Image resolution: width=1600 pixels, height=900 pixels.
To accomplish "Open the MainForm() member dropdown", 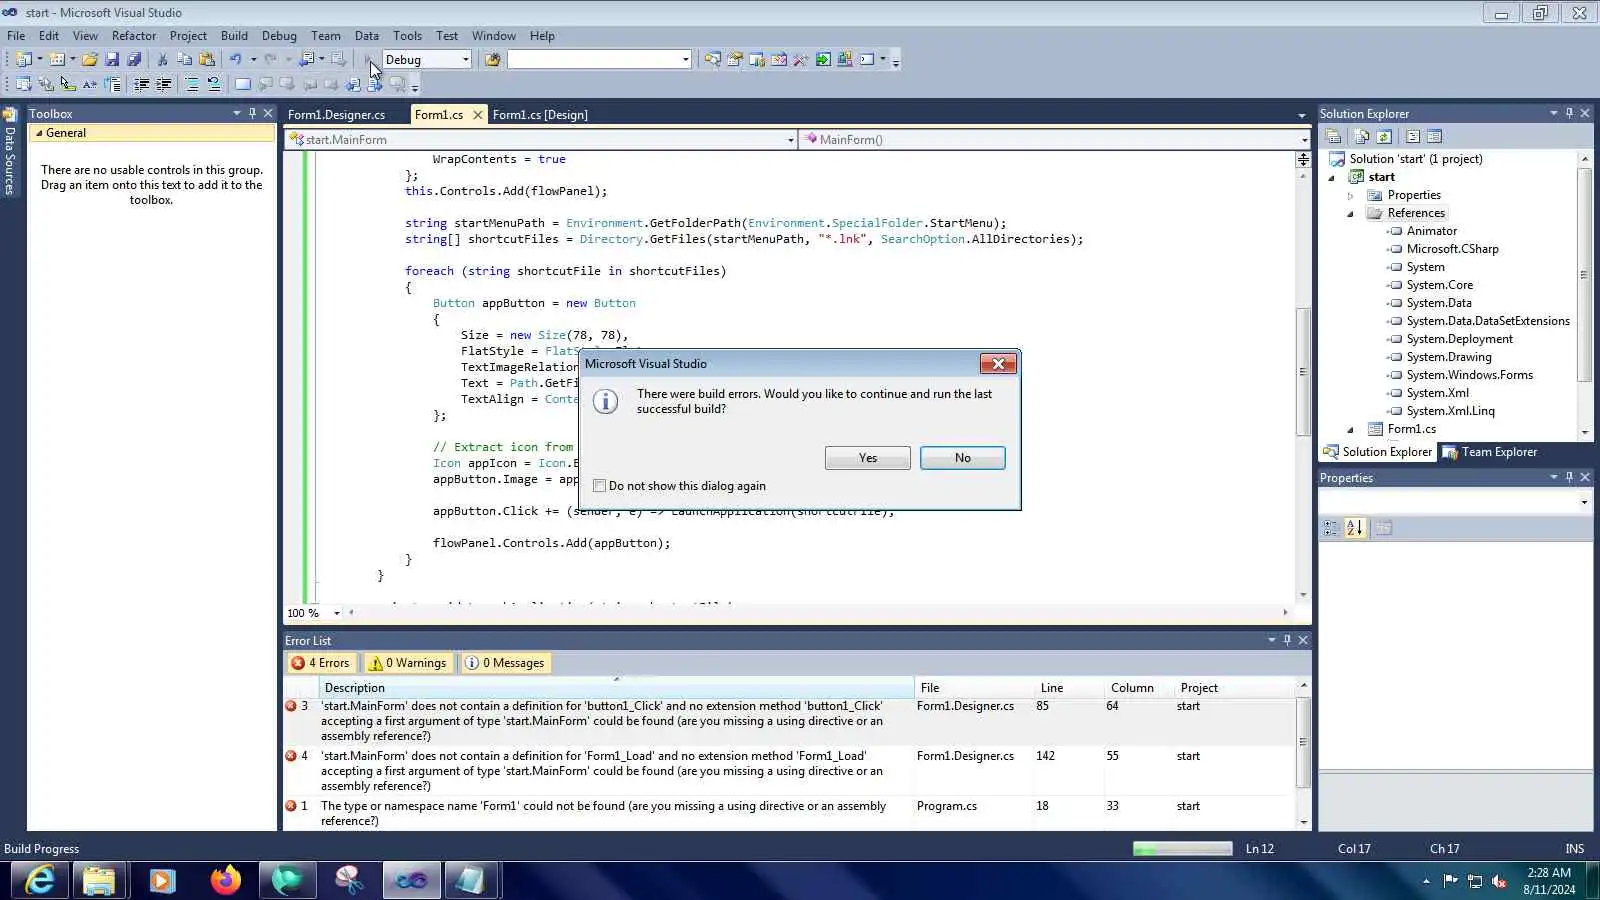I will click(x=1304, y=140).
